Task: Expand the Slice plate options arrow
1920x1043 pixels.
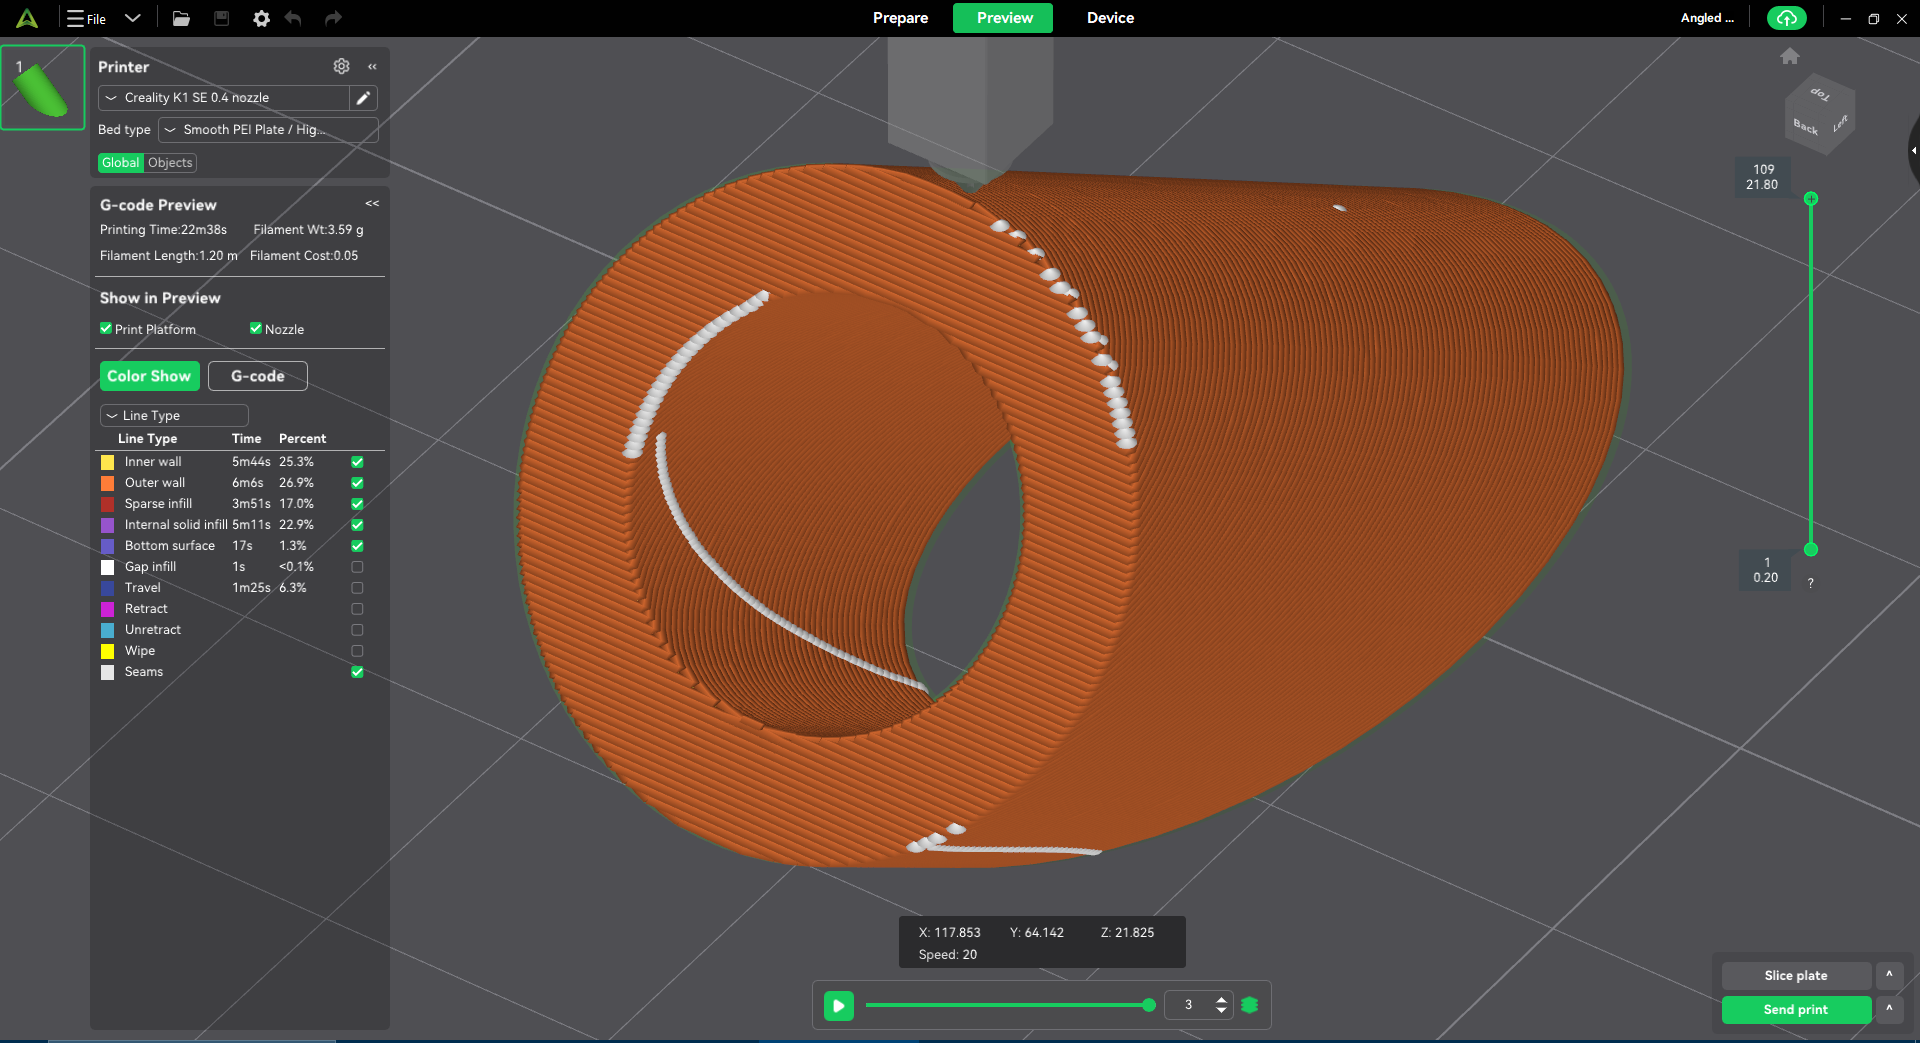Action: pos(1889,975)
